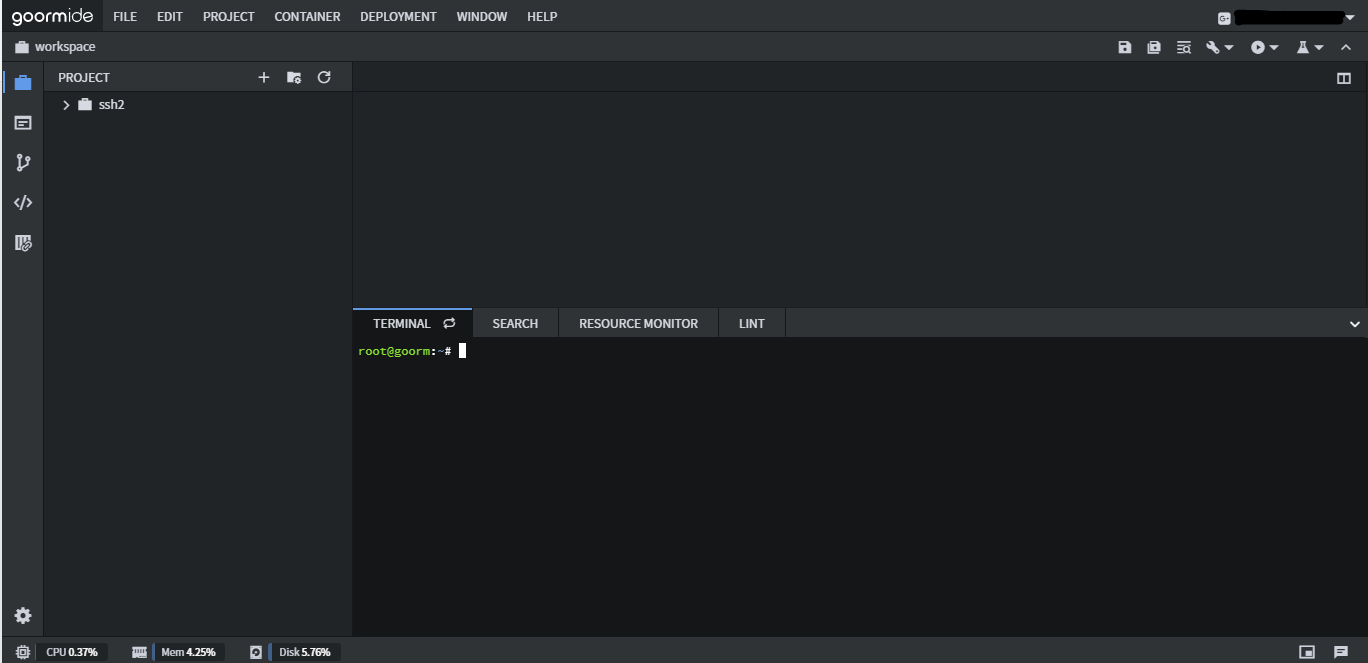
Task: Open the WINDOW menu
Action: click(482, 16)
